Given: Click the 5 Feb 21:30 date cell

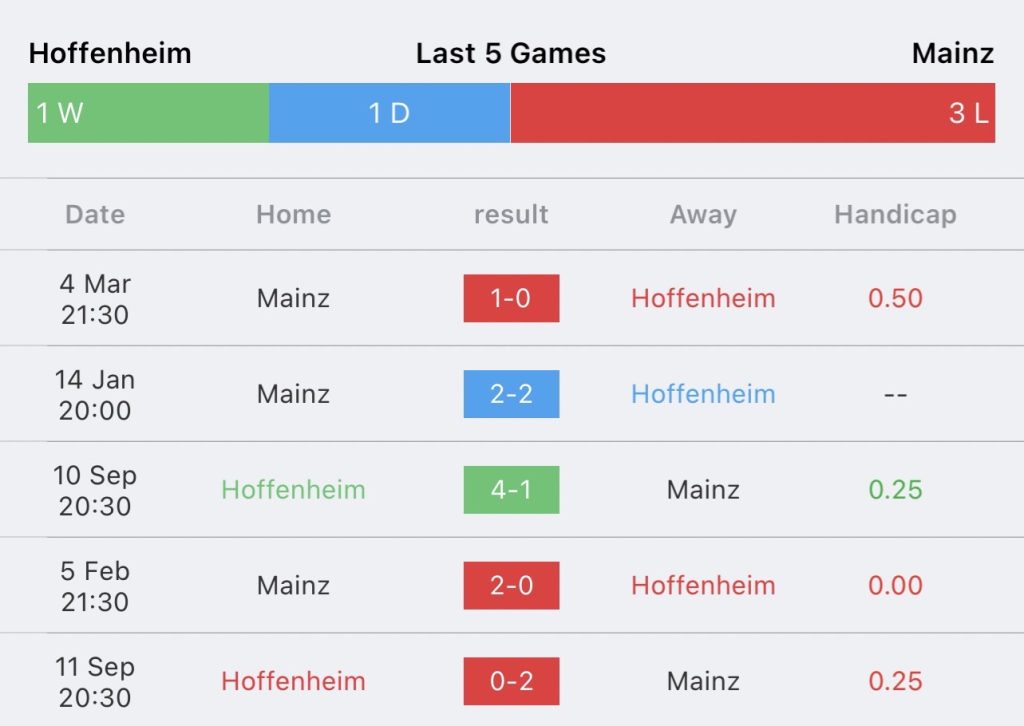Looking at the screenshot, I should click(95, 586).
